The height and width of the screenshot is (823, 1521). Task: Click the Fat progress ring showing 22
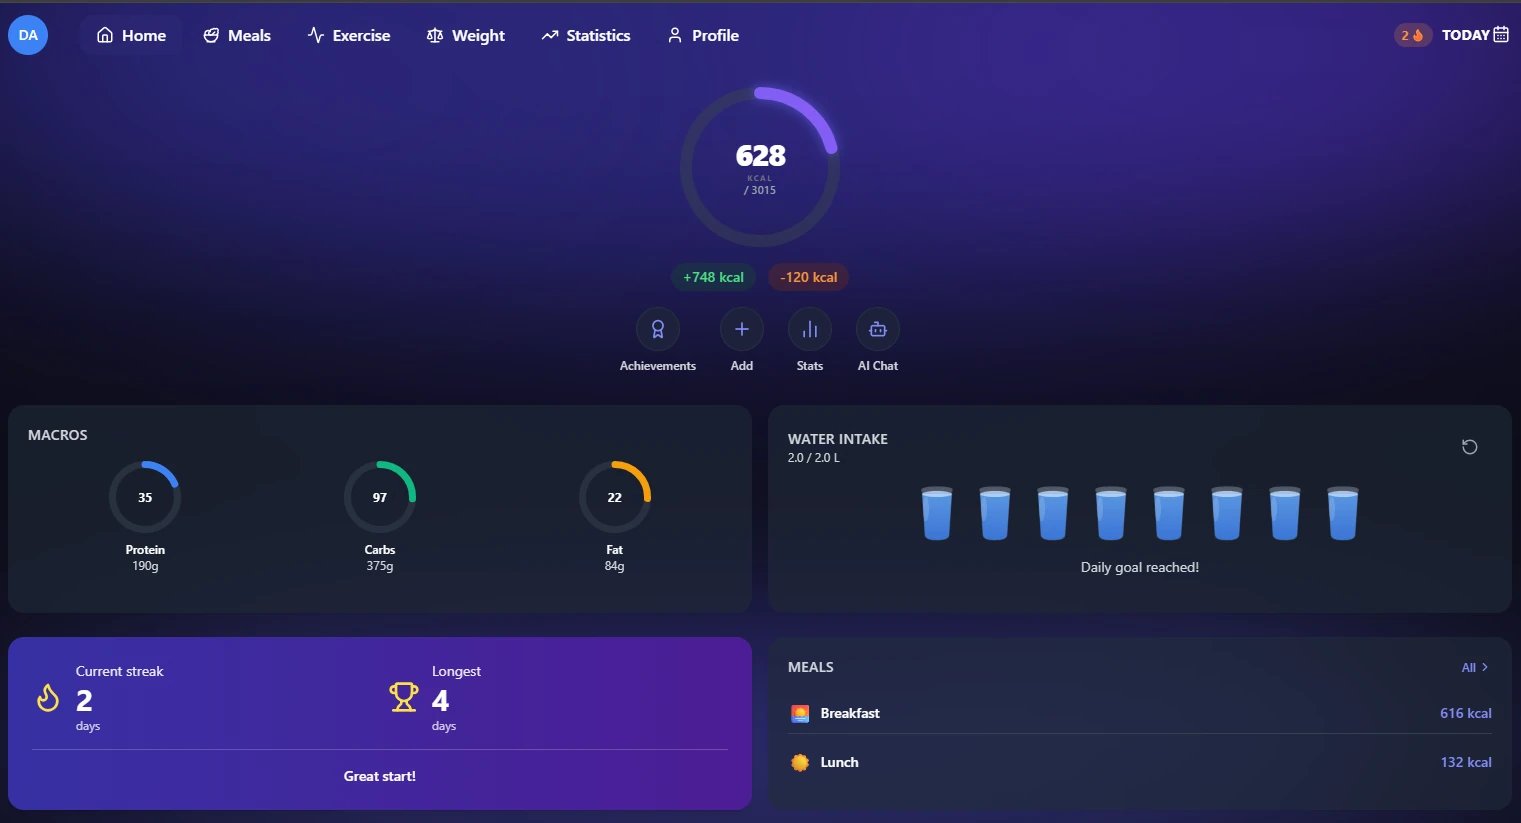[615, 497]
